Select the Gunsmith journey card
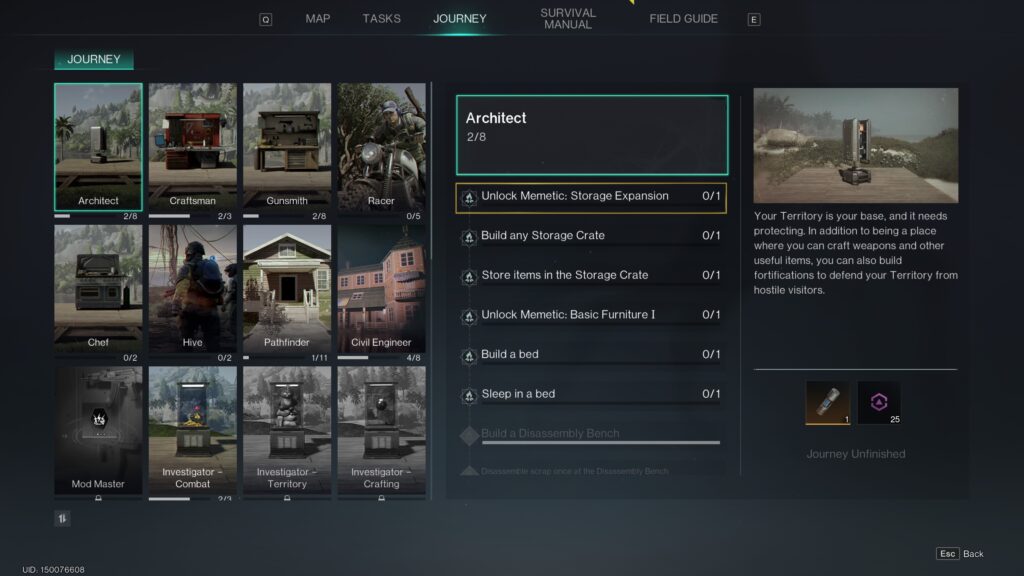This screenshot has width=1024, height=576. click(x=287, y=147)
